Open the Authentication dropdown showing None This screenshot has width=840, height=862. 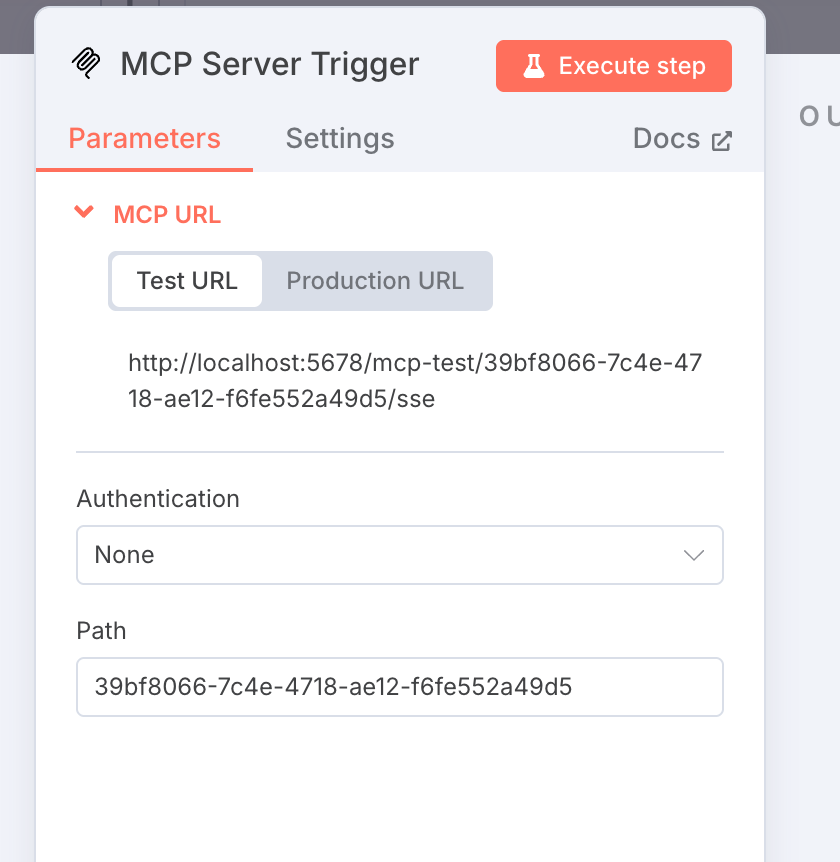click(x=400, y=555)
